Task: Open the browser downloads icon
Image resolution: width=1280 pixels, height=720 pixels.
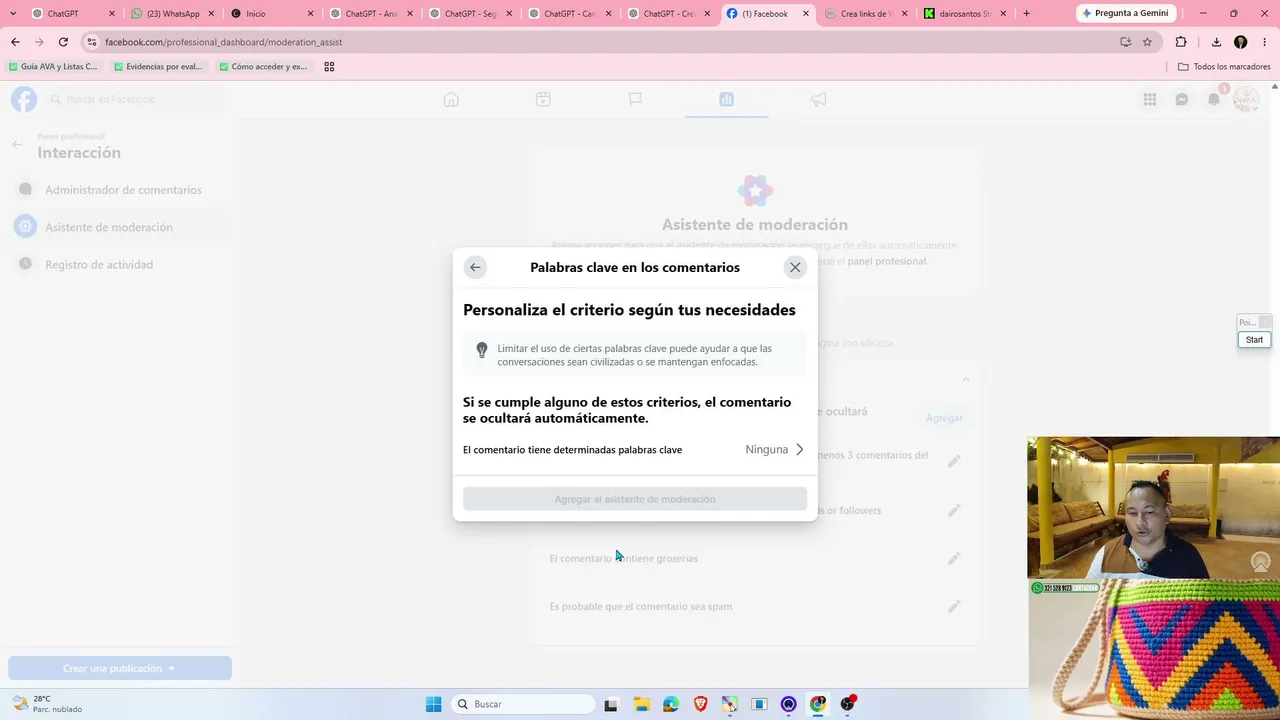Action: tap(1216, 42)
